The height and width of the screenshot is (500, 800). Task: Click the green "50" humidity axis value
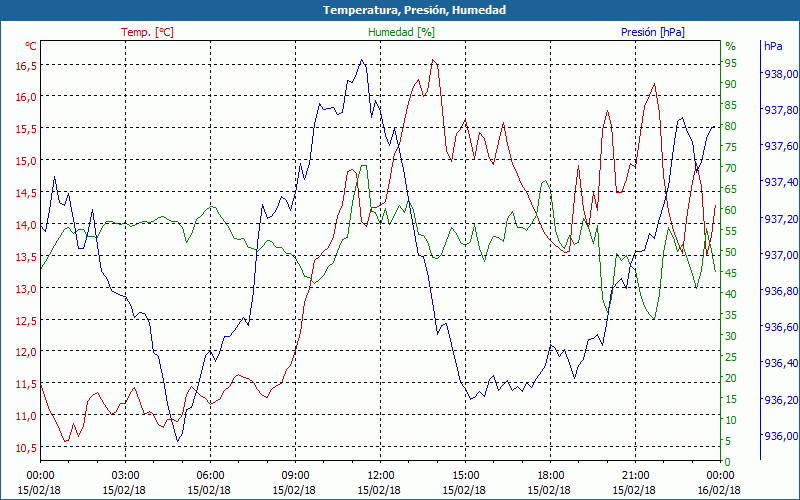[731, 252]
